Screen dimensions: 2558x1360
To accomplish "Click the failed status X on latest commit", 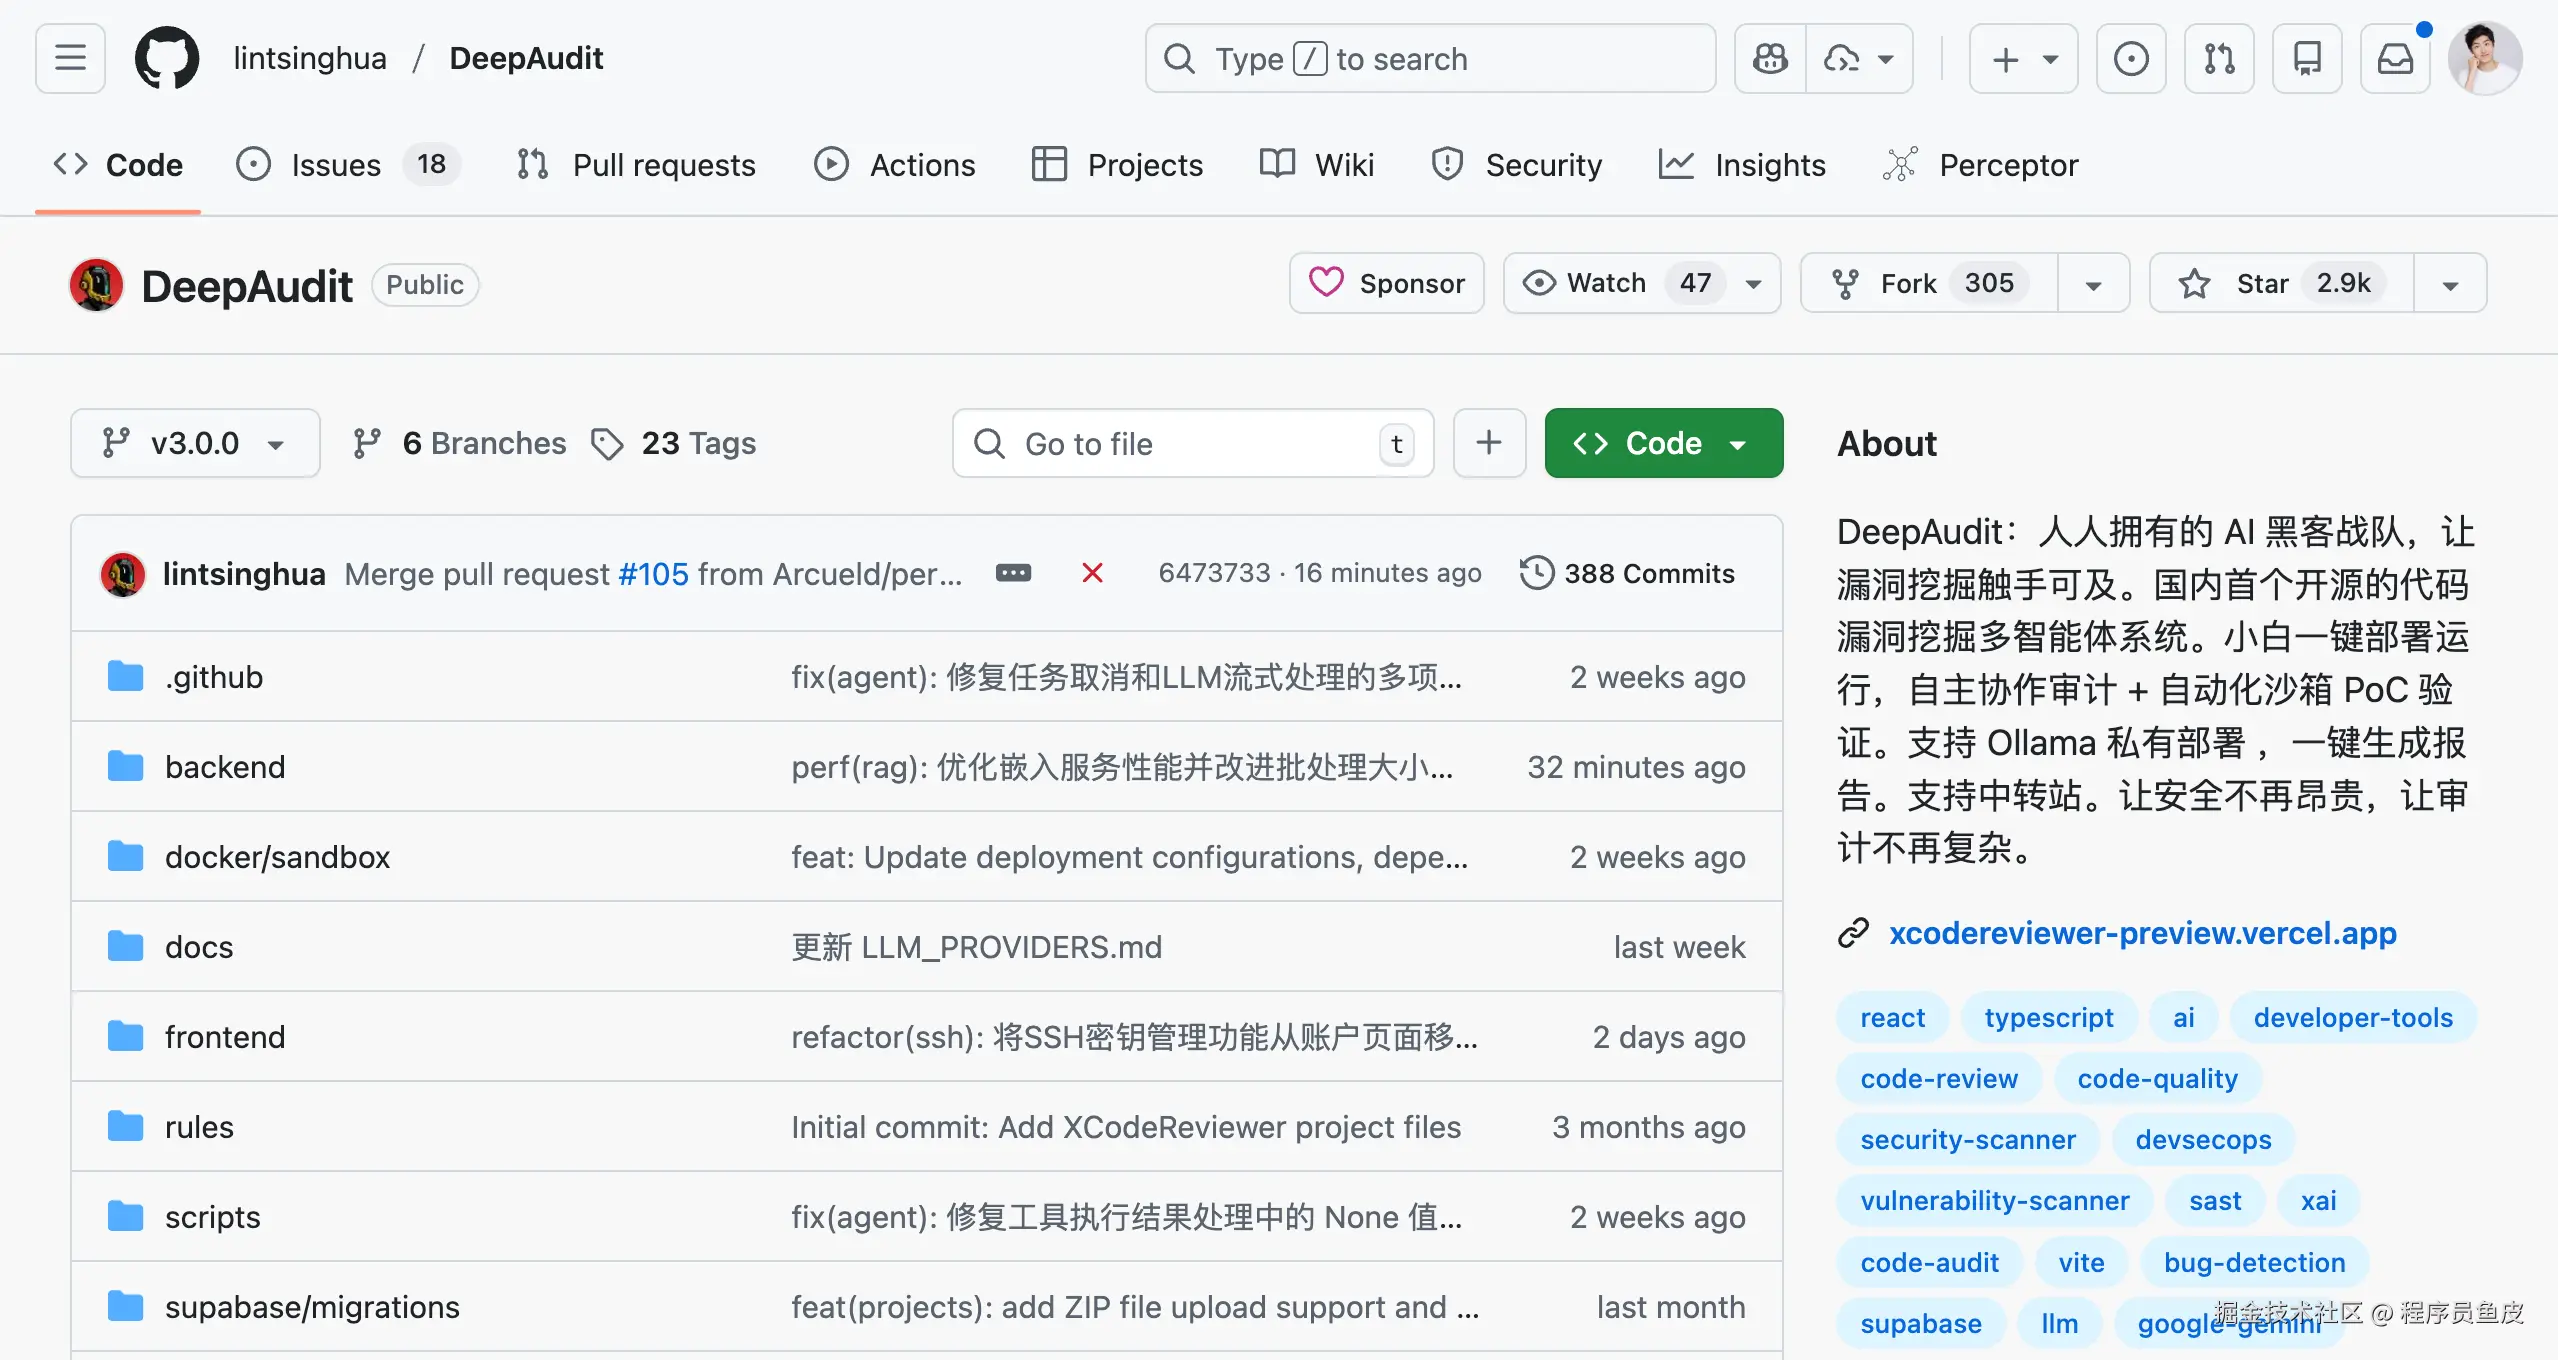I will 1092,573.
